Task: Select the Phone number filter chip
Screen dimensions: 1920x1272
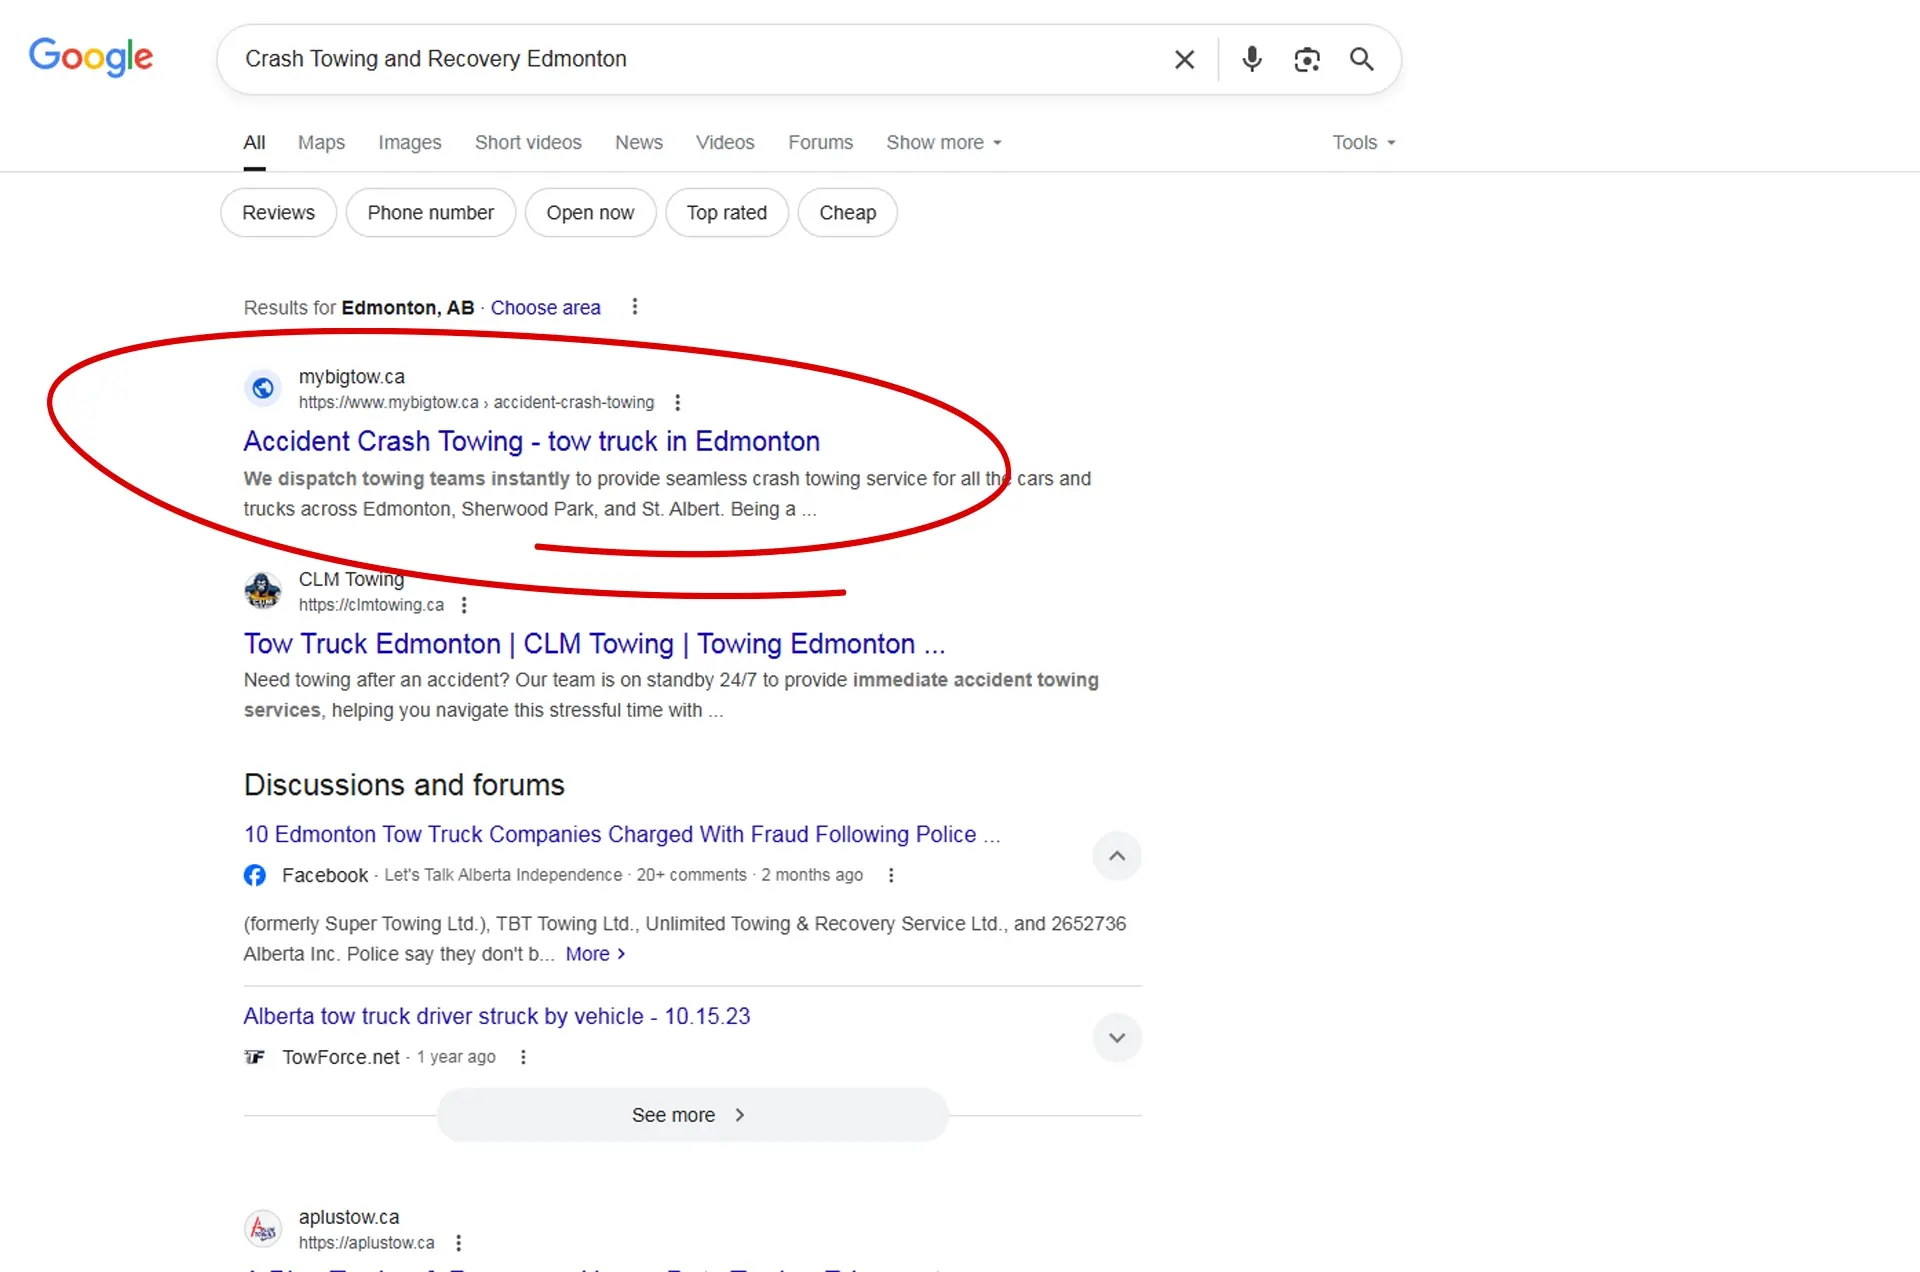Action: click(x=430, y=212)
